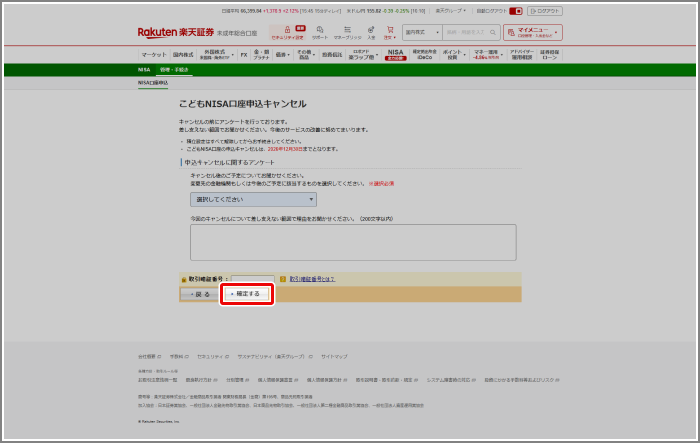The height and width of the screenshot is (443, 700).
Task: Open the company overview footer link
Action: click(149, 356)
